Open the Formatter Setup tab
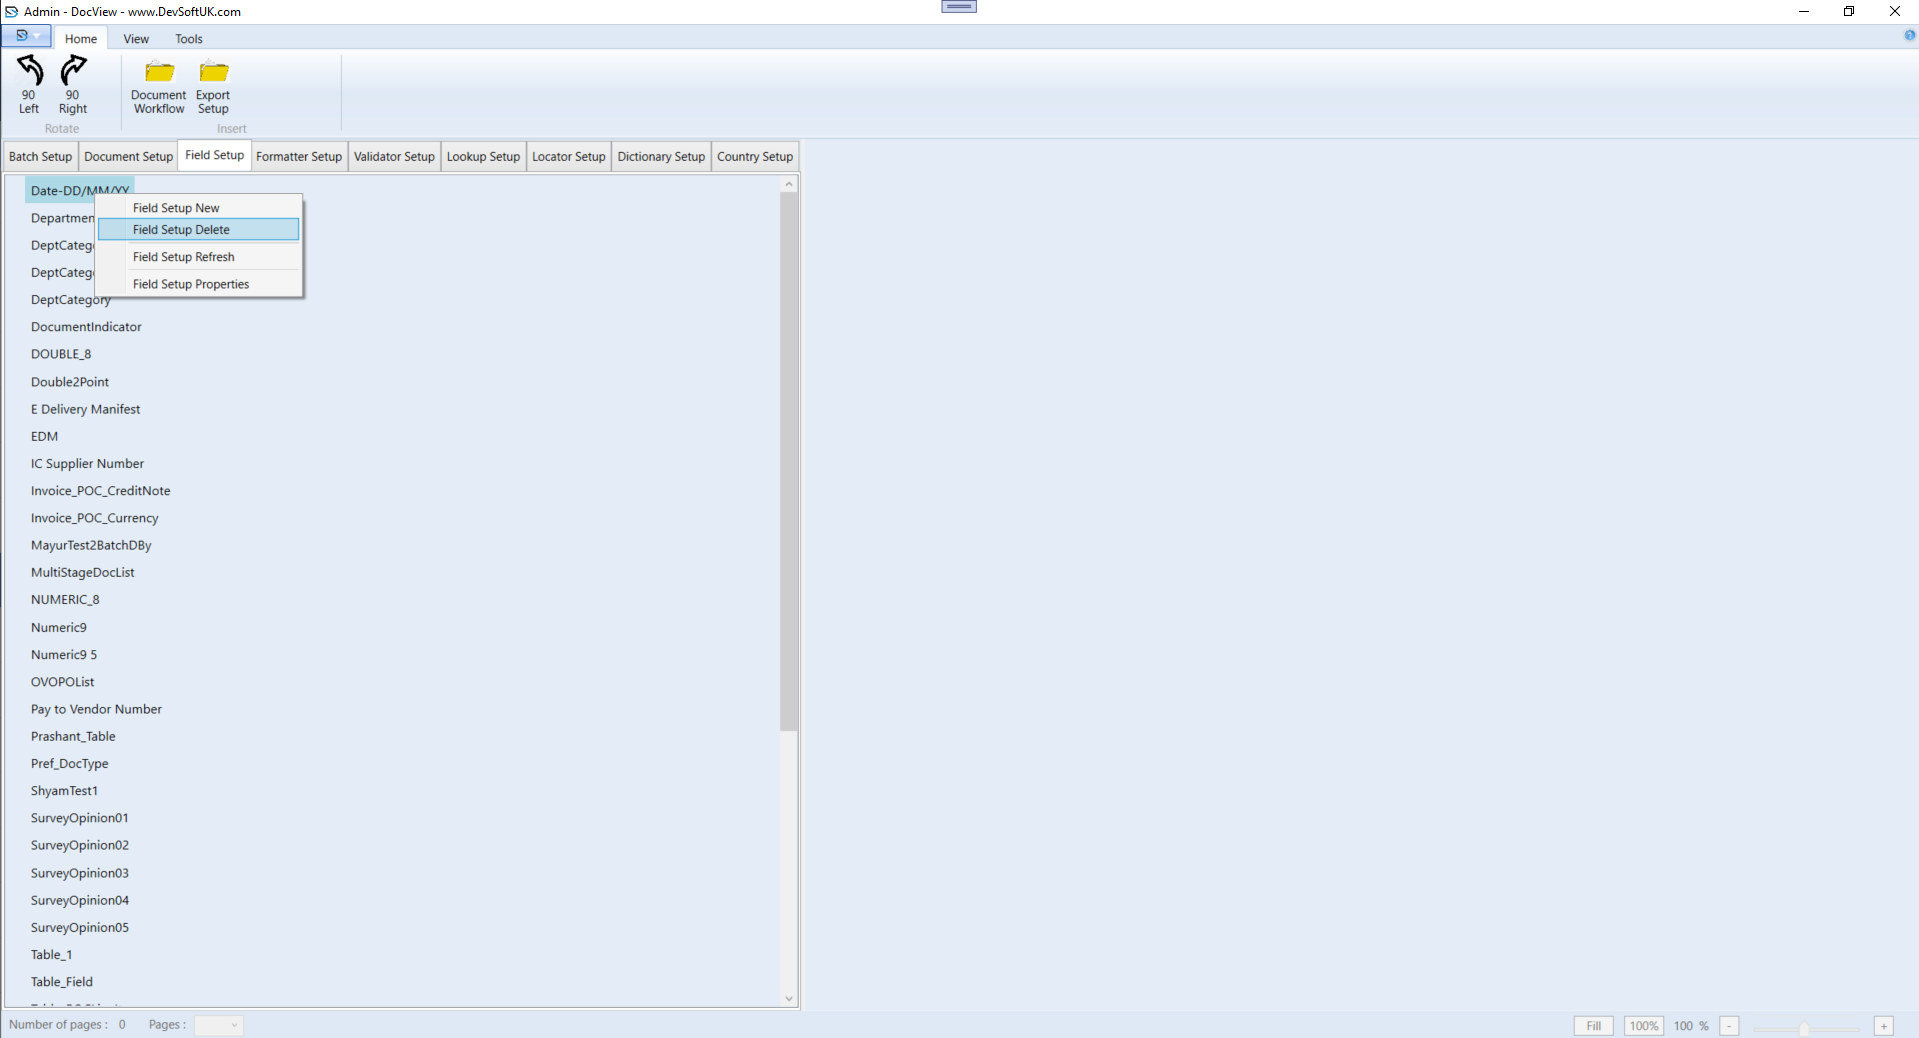 click(x=299, y=157)
